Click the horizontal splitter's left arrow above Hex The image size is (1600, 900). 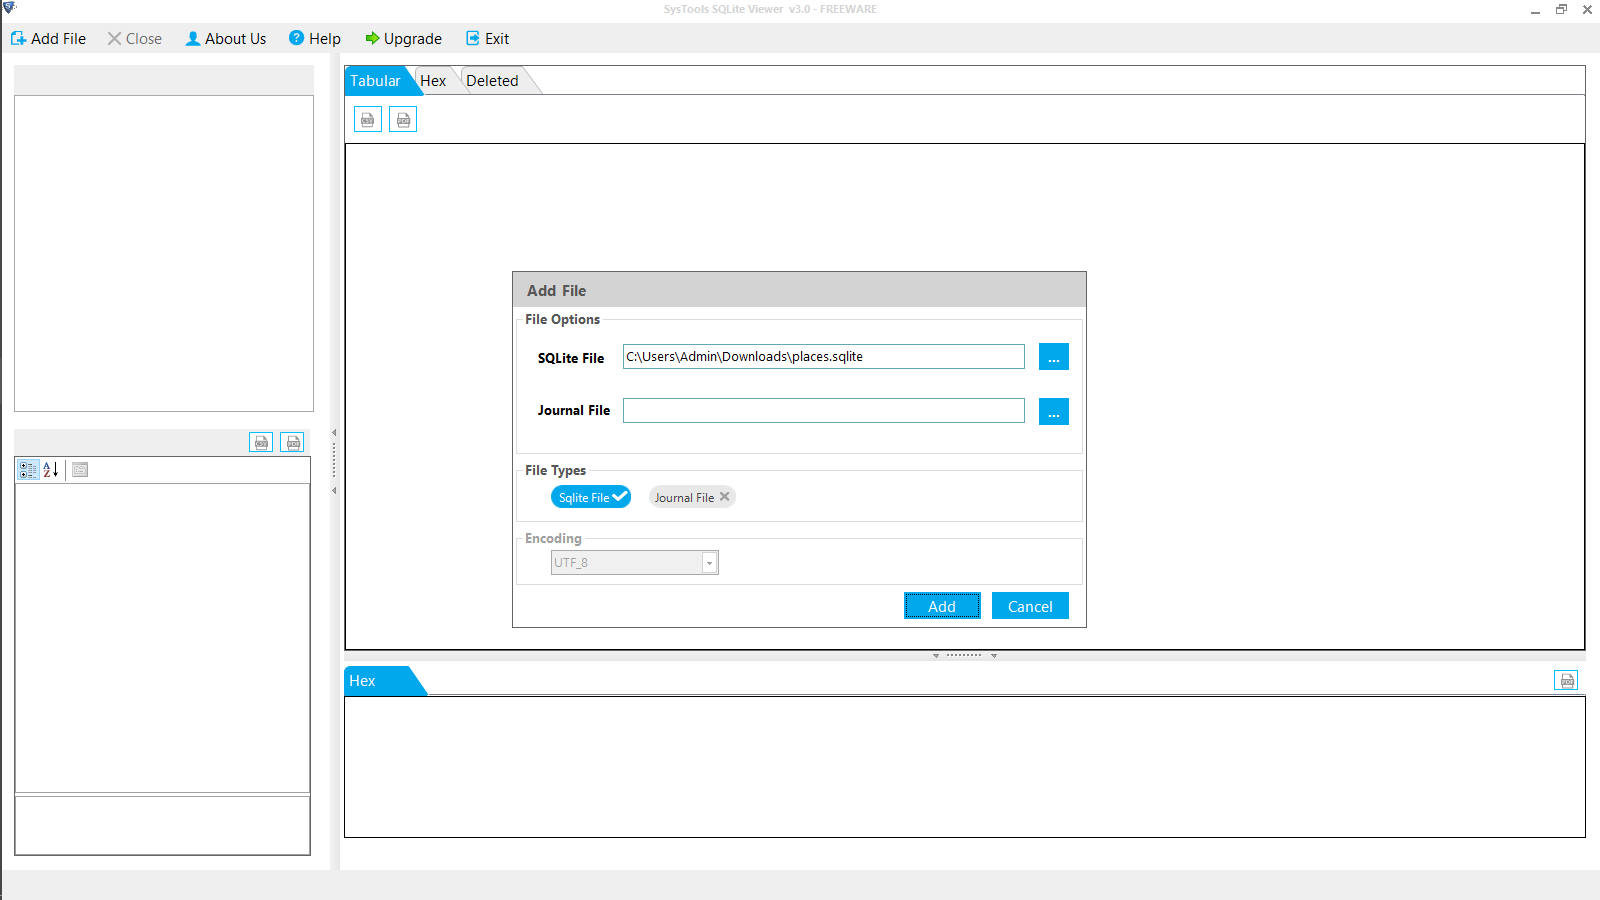click(x=936, y=656)
